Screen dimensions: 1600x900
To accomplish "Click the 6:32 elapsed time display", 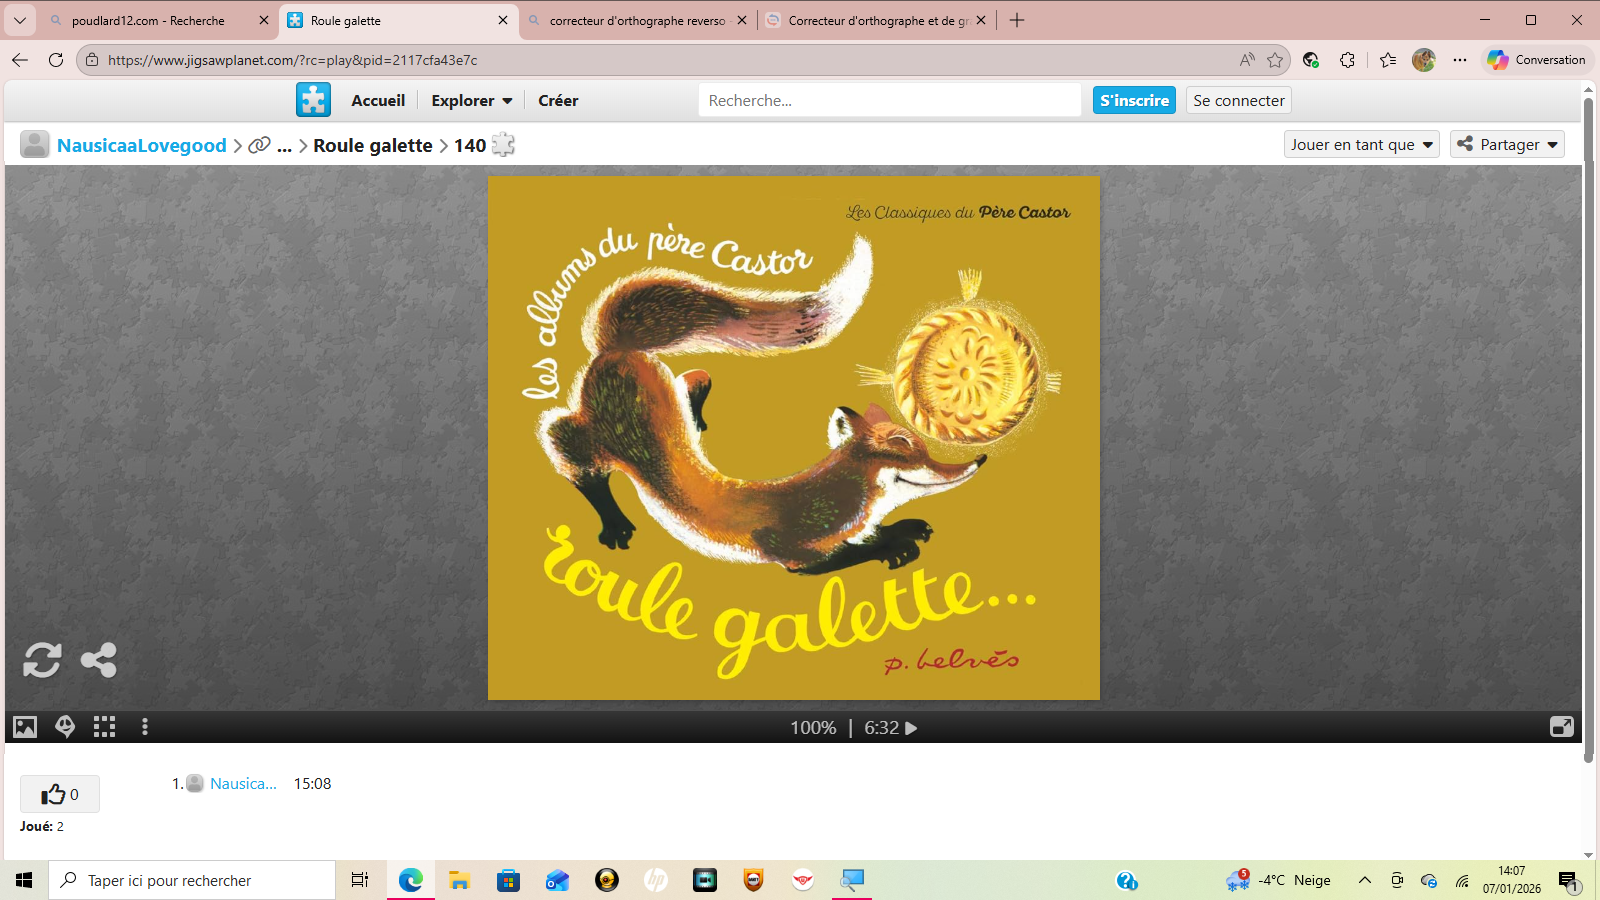I will point(881,728).
